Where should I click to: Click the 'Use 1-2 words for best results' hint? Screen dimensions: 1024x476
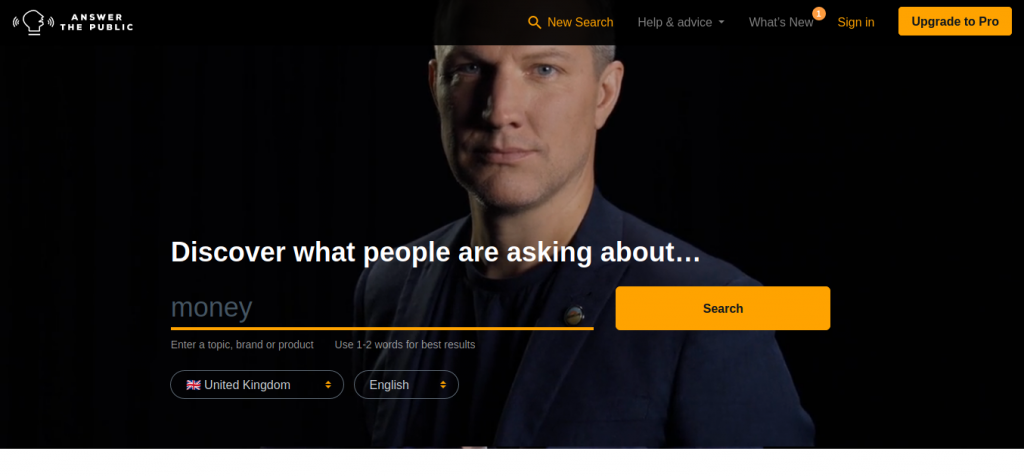pyautogui.click(x=405, y=344)
